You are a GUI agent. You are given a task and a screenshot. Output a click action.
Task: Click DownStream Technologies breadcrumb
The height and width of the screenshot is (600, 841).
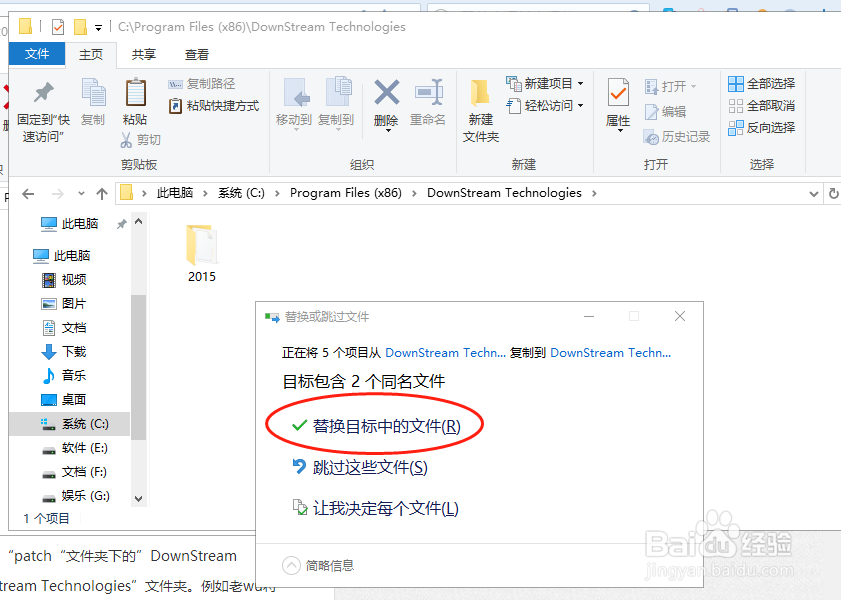[x=504, y=193]
